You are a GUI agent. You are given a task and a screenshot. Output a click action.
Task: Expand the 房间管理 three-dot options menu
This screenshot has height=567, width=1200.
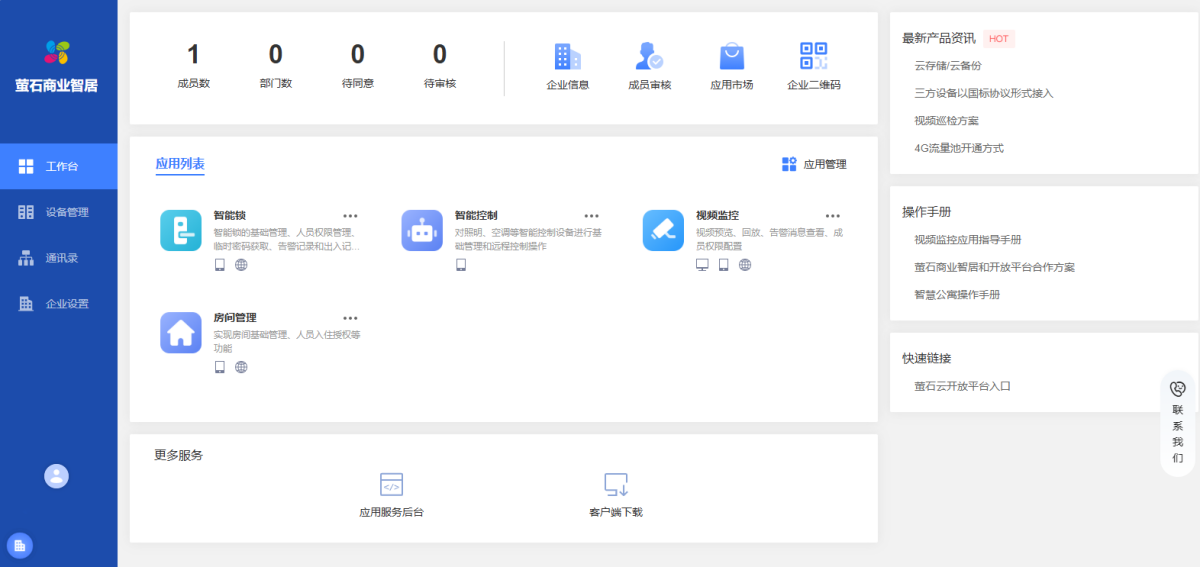click(x=350, y=318)
